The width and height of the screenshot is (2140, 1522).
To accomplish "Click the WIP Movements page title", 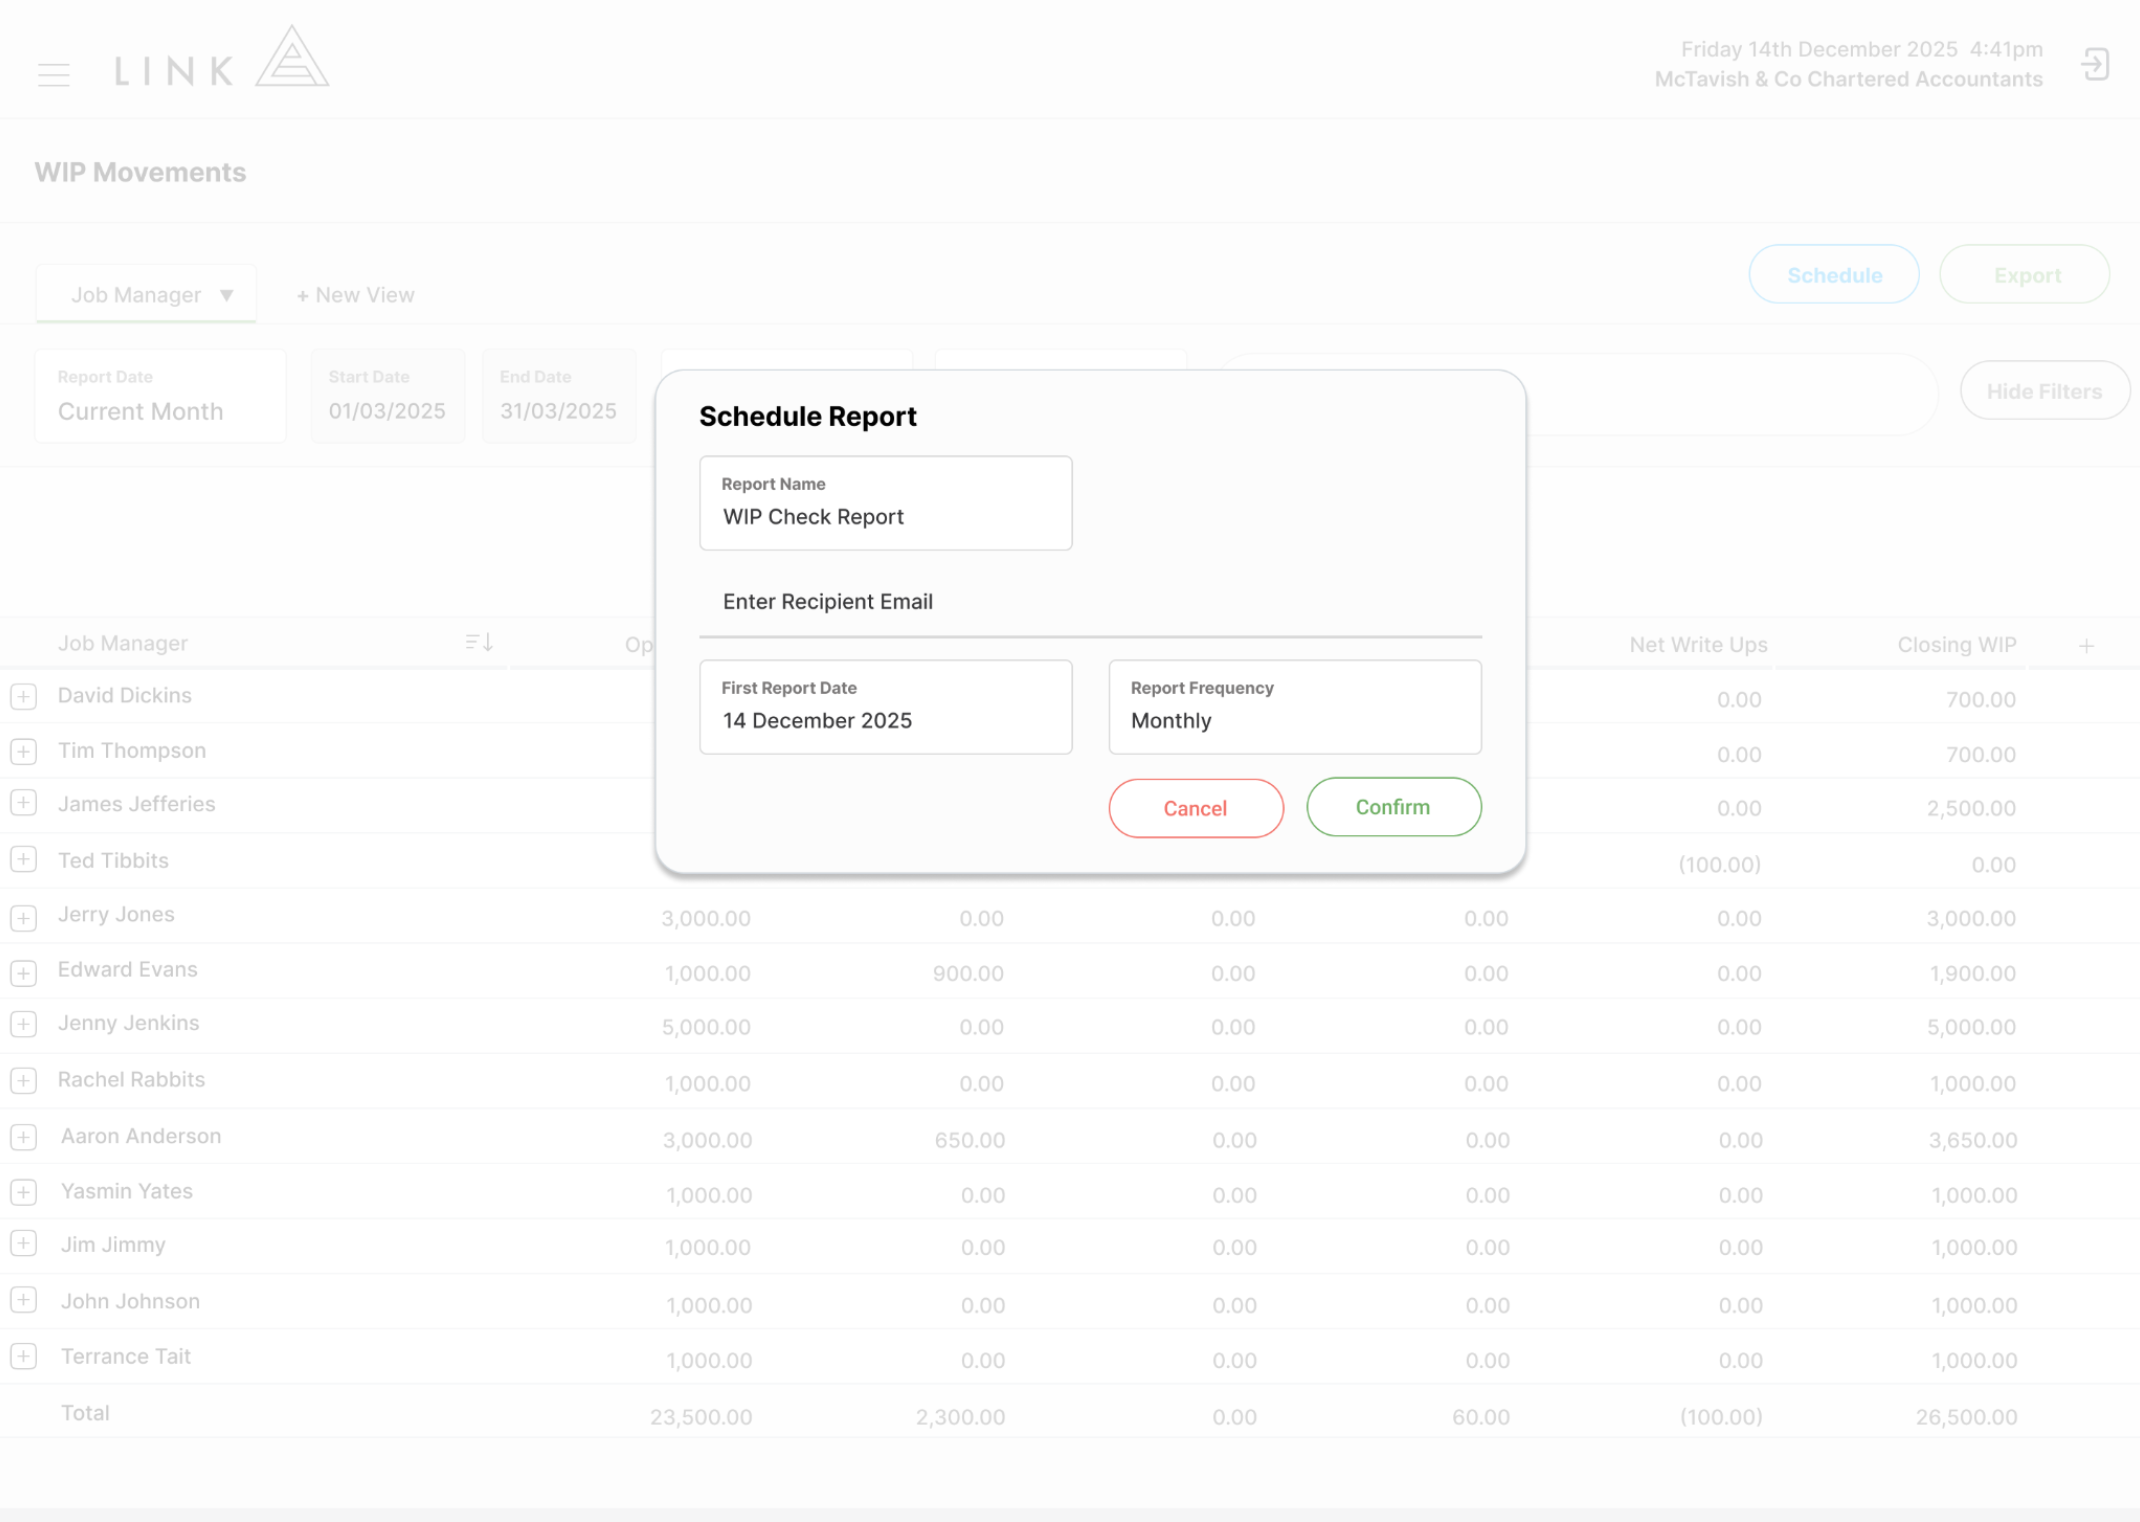I will (x=140, y=172).
